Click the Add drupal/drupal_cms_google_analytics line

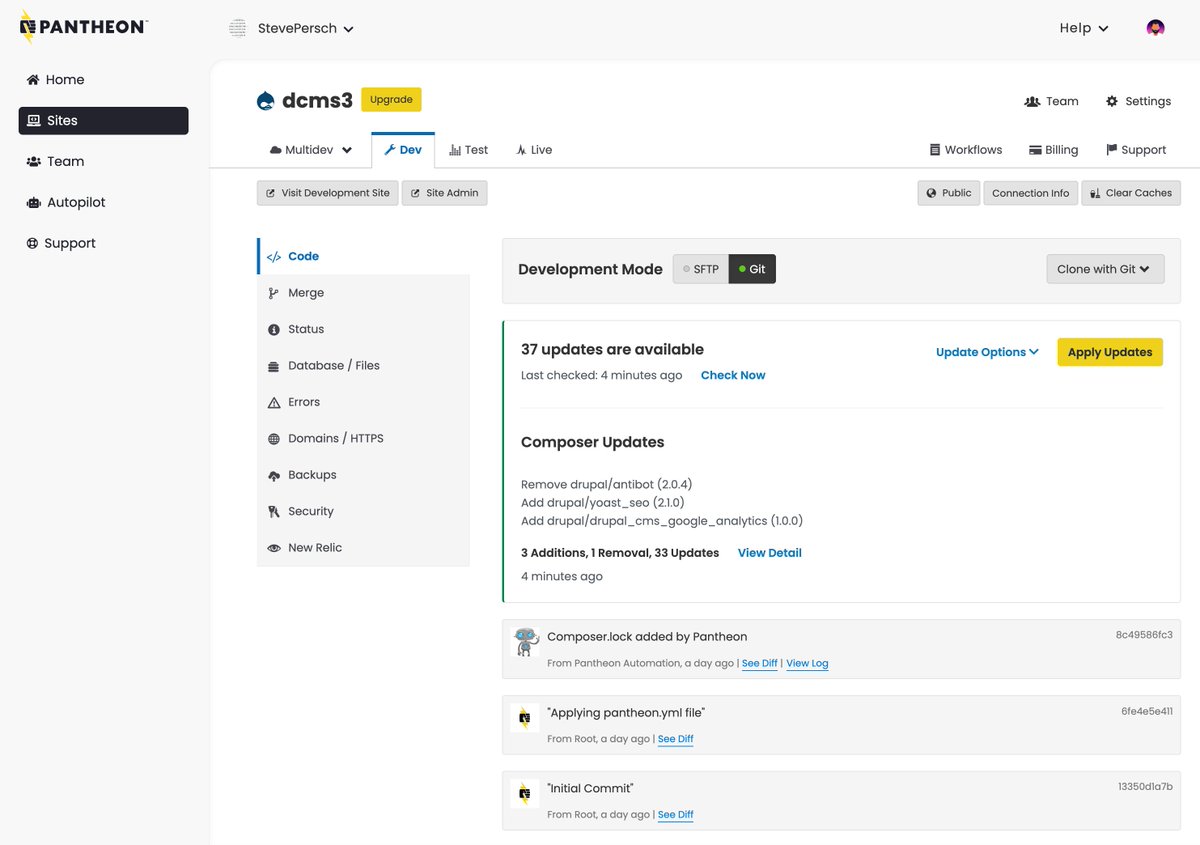tap(662, 521)
